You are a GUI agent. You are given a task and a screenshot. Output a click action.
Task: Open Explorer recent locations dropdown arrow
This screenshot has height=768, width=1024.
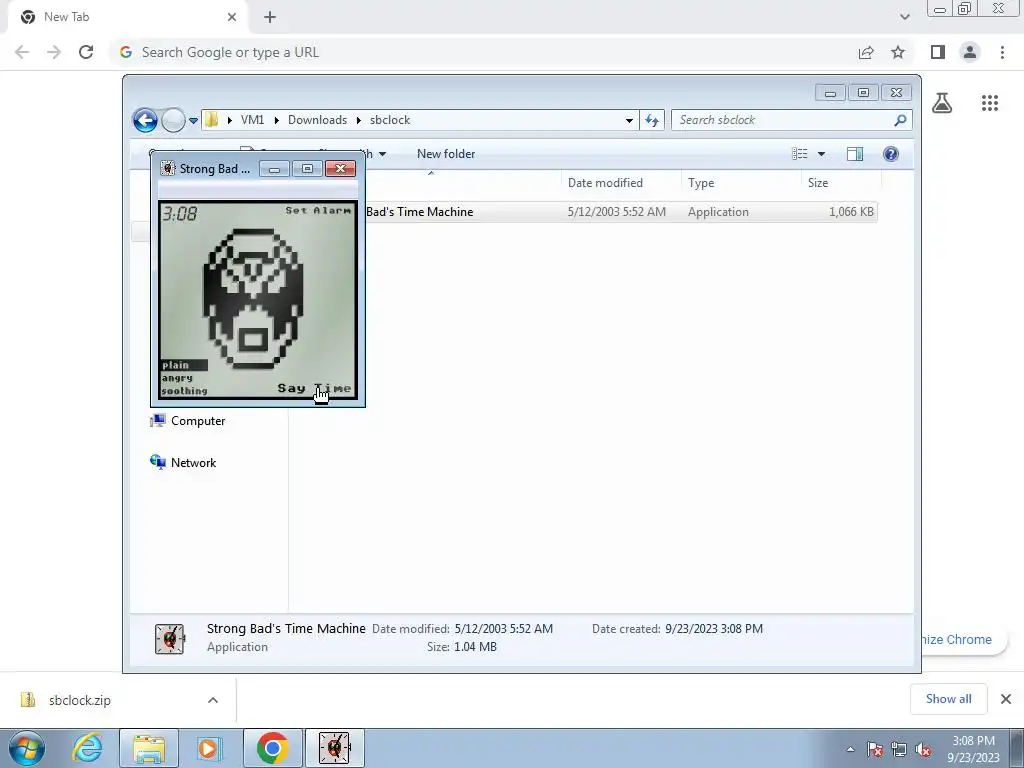point(193,121)
